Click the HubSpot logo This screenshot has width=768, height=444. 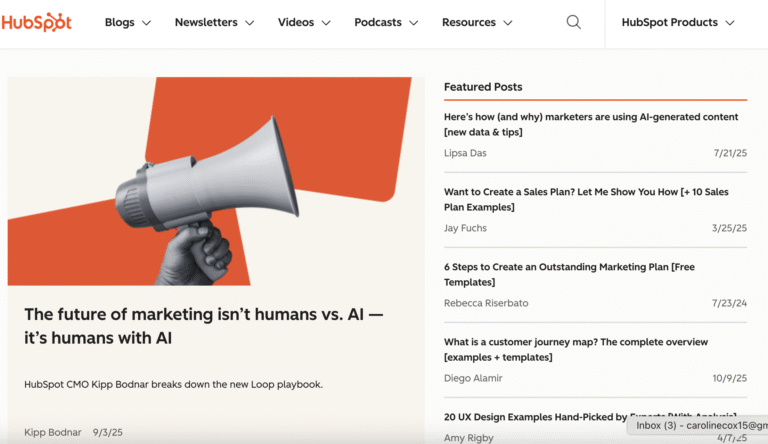(x=36, y=22)
